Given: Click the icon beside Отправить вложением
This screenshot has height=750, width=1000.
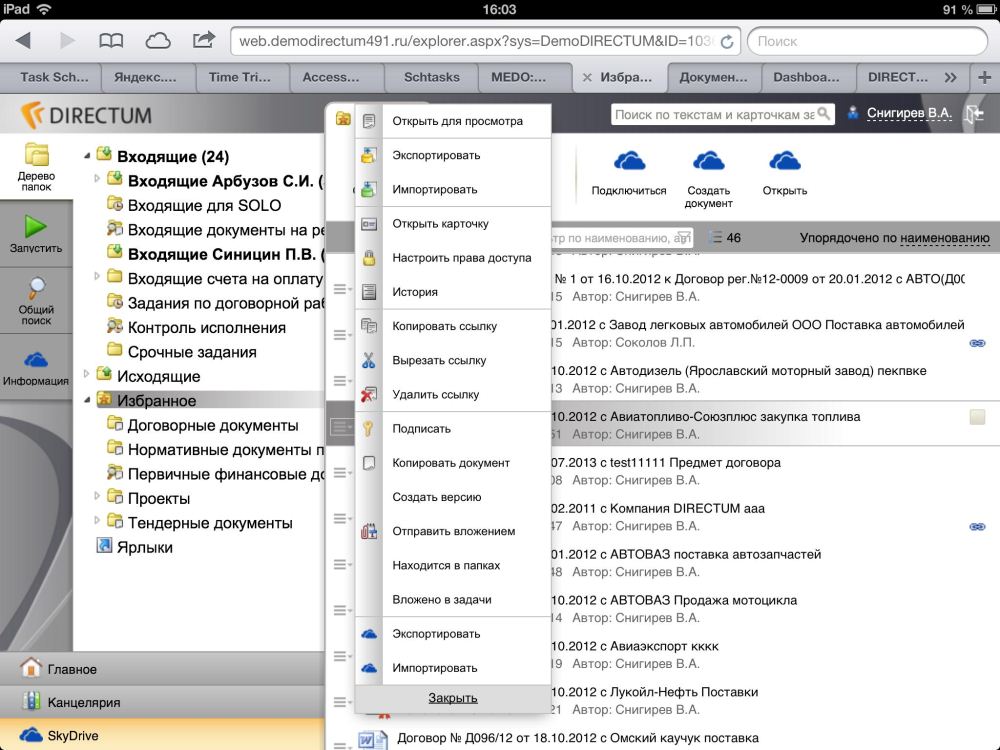Looking at the screenshot, I should (369, 531).
